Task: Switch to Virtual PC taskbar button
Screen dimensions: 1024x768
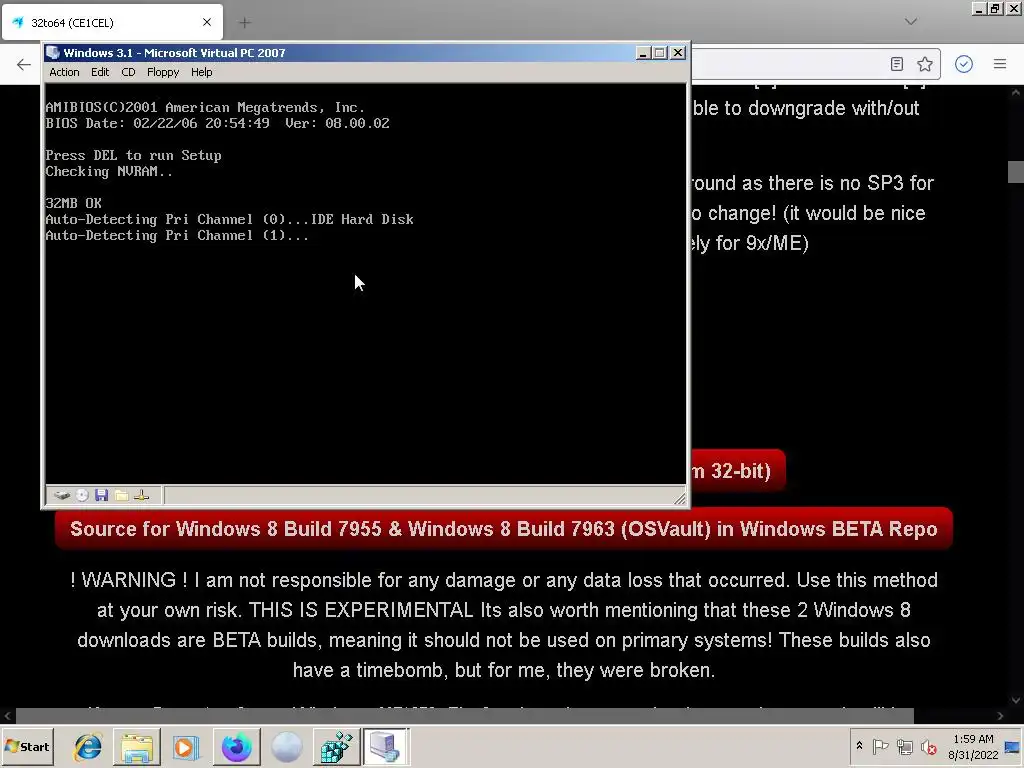Action: coord(385,747)
